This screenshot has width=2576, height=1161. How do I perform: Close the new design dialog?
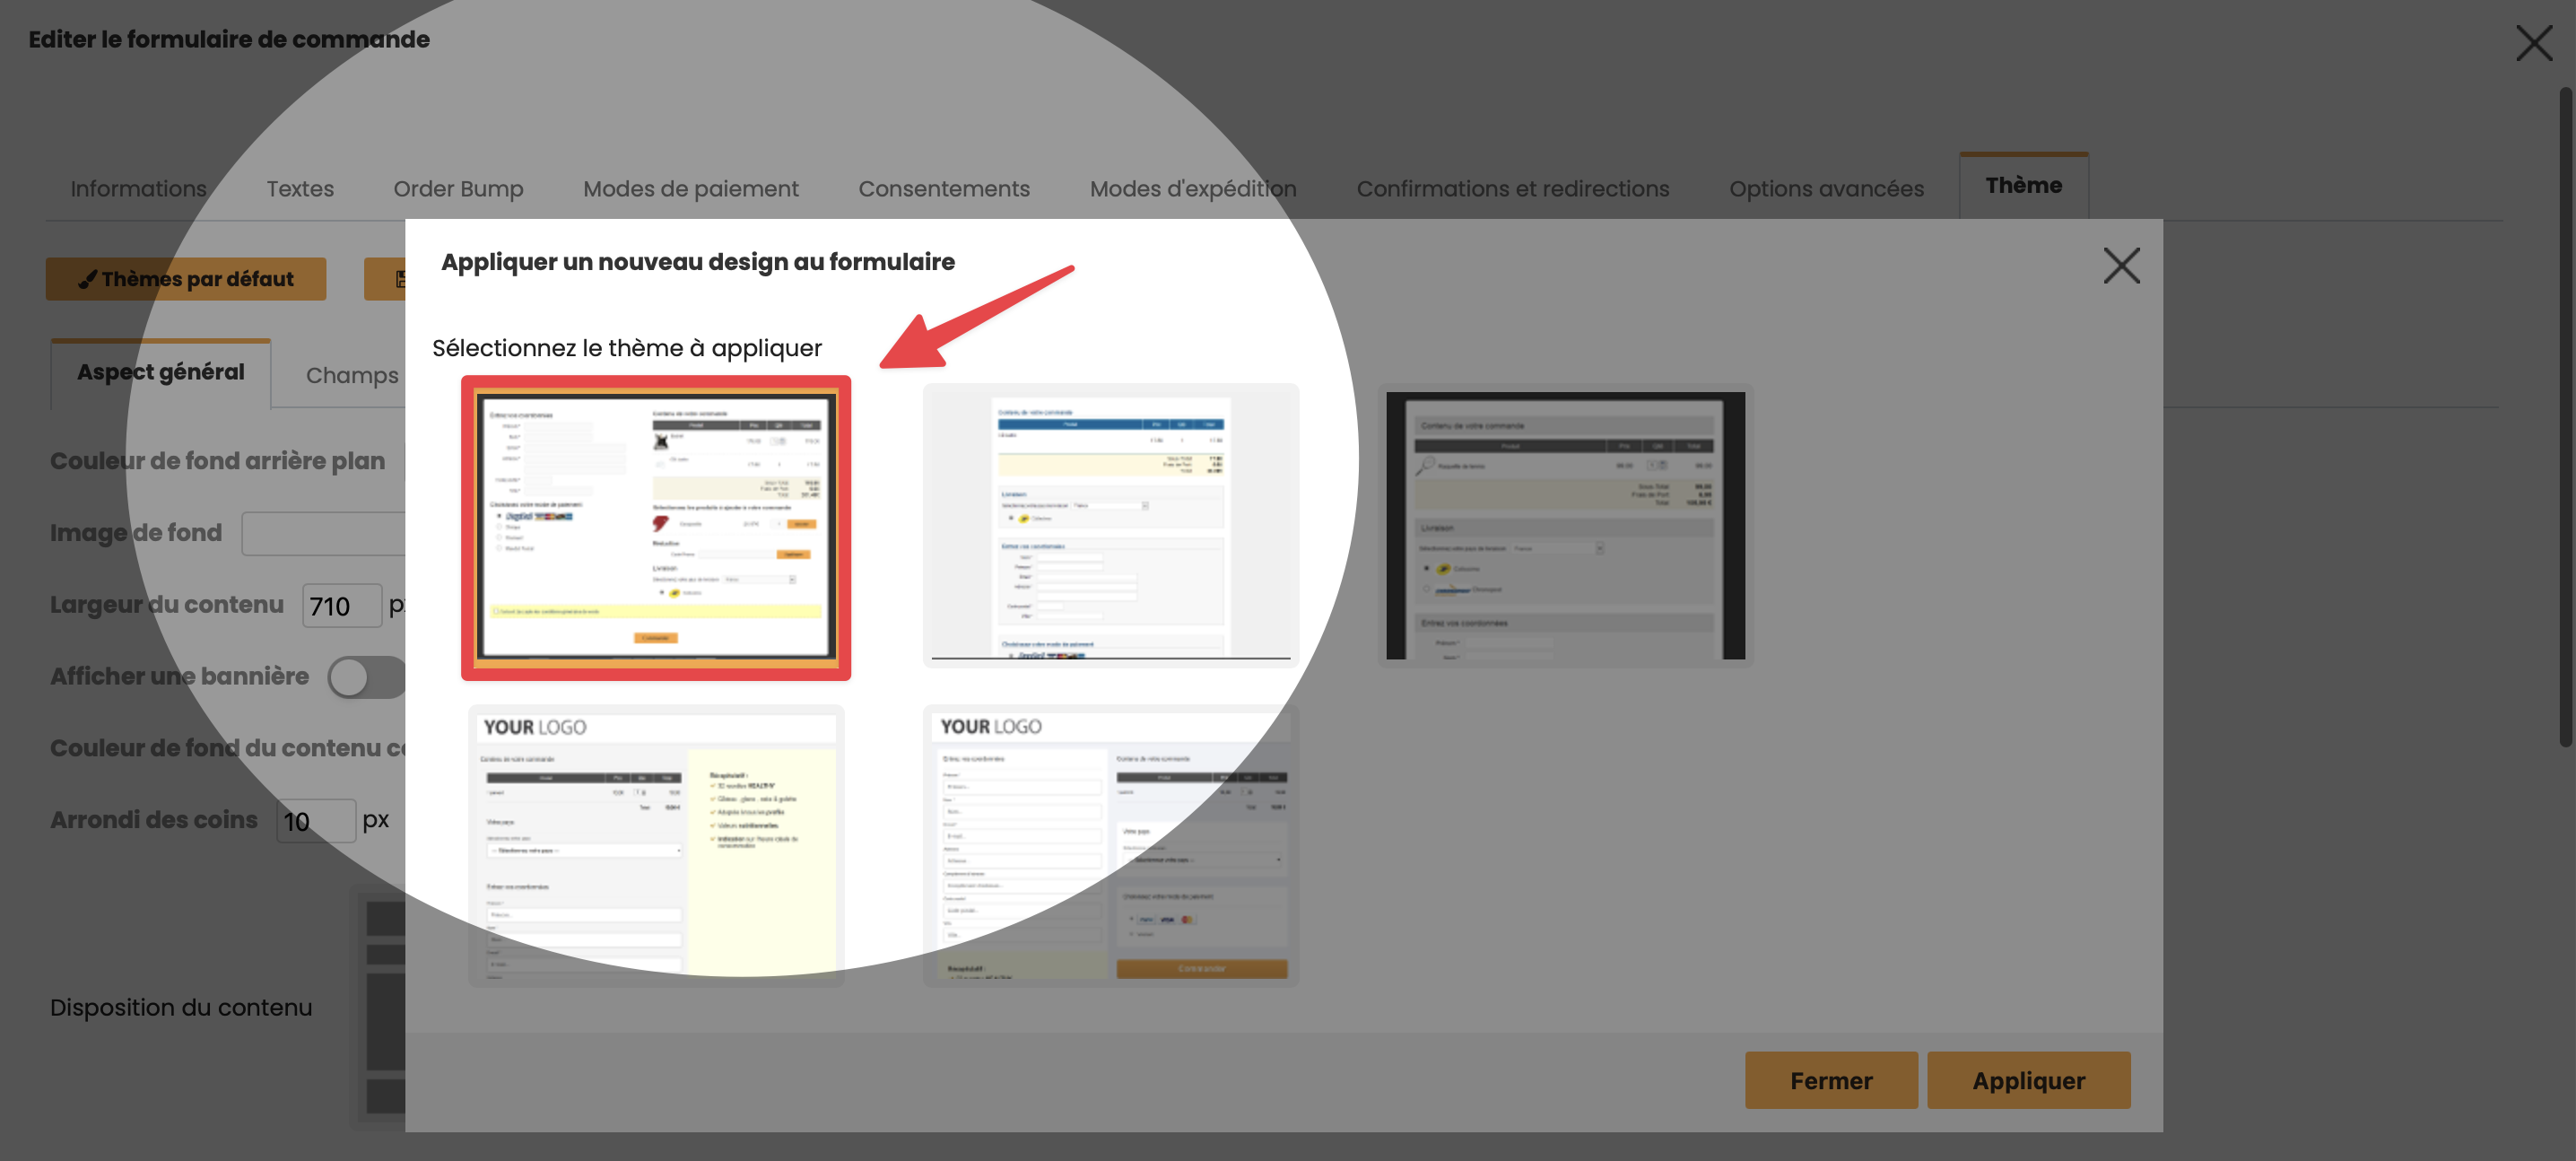pyautogui.click(x=2121, y=266)
